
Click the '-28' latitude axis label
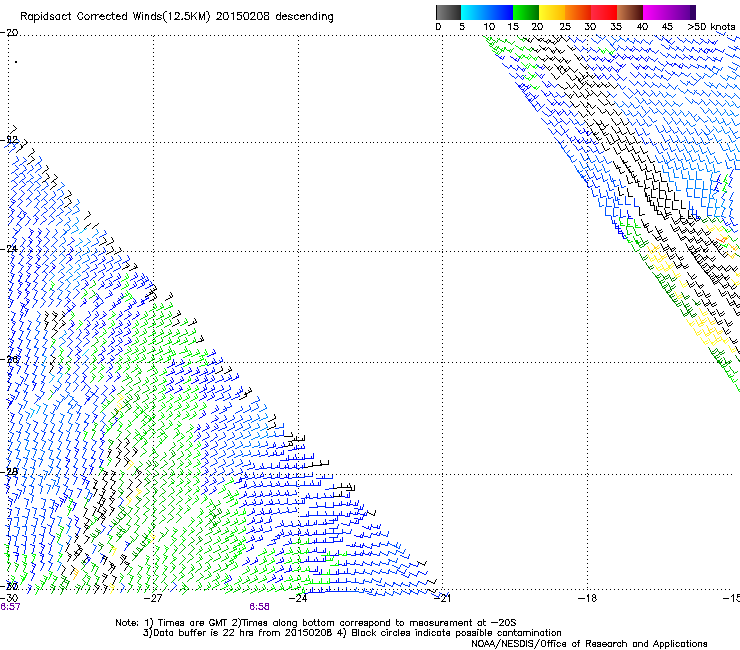coord(9,472)
